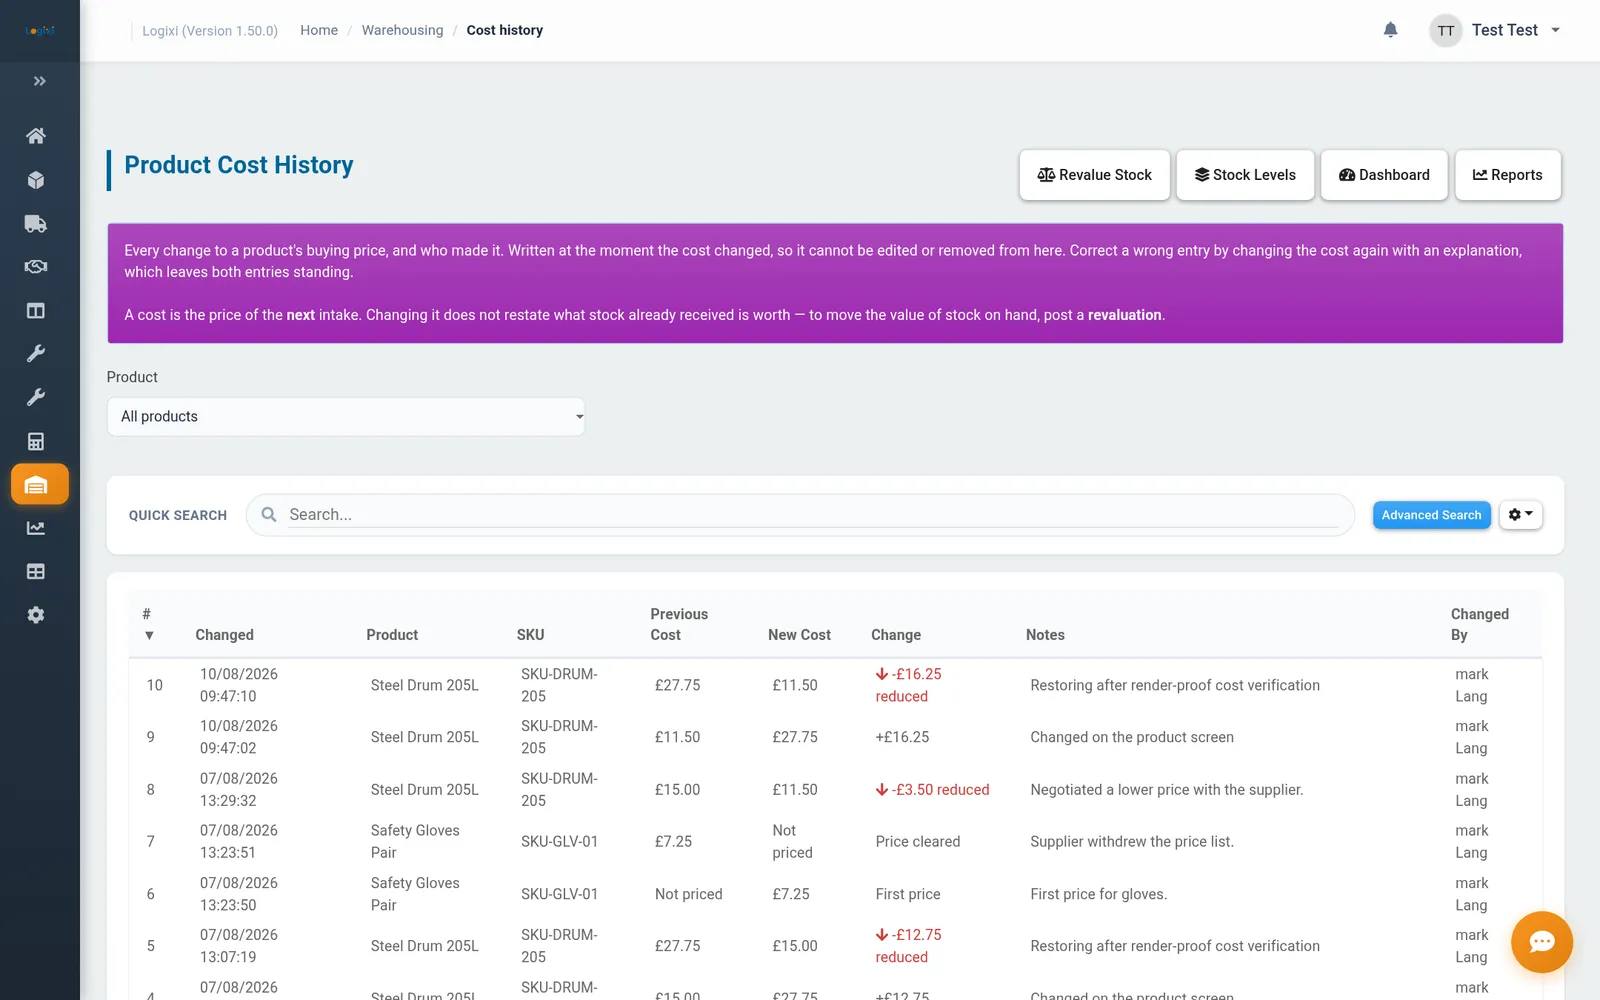This screenshot has height=1000, width=1600.
Task: Click the note 'First price for gloves.'
Action: [1098, 894]
